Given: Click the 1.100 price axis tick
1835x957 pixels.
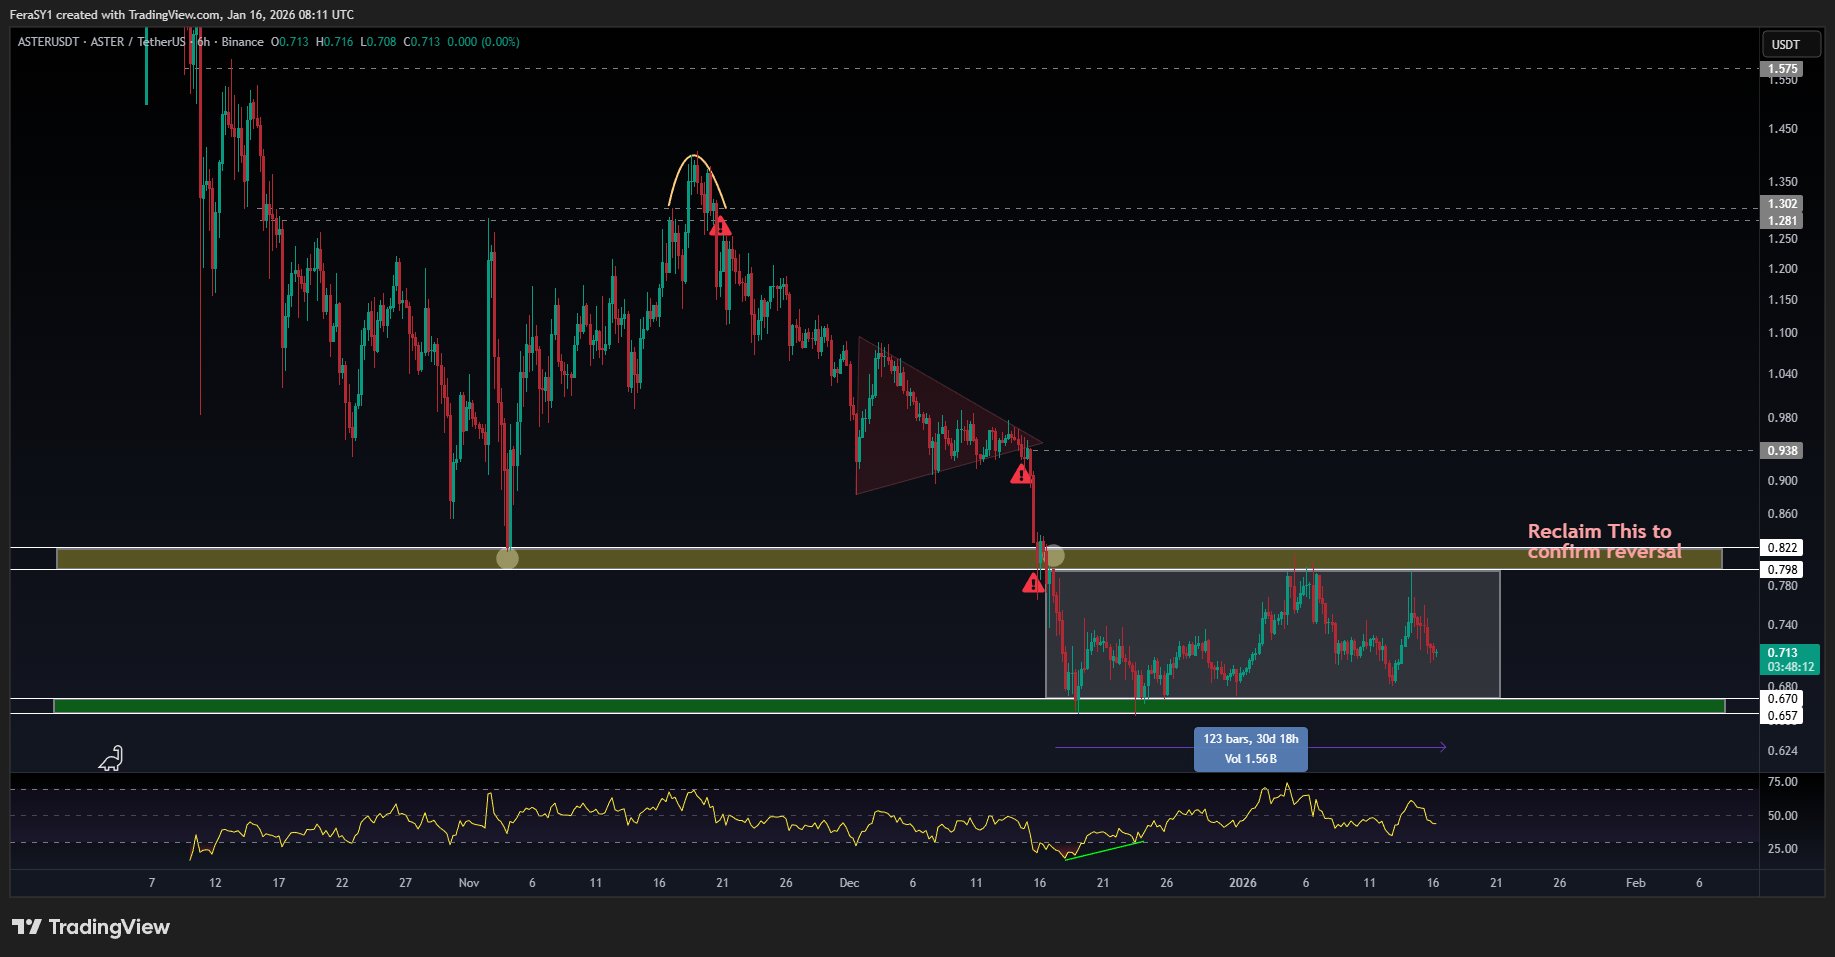Looking at the screenshot, I should coord(1782,333).
